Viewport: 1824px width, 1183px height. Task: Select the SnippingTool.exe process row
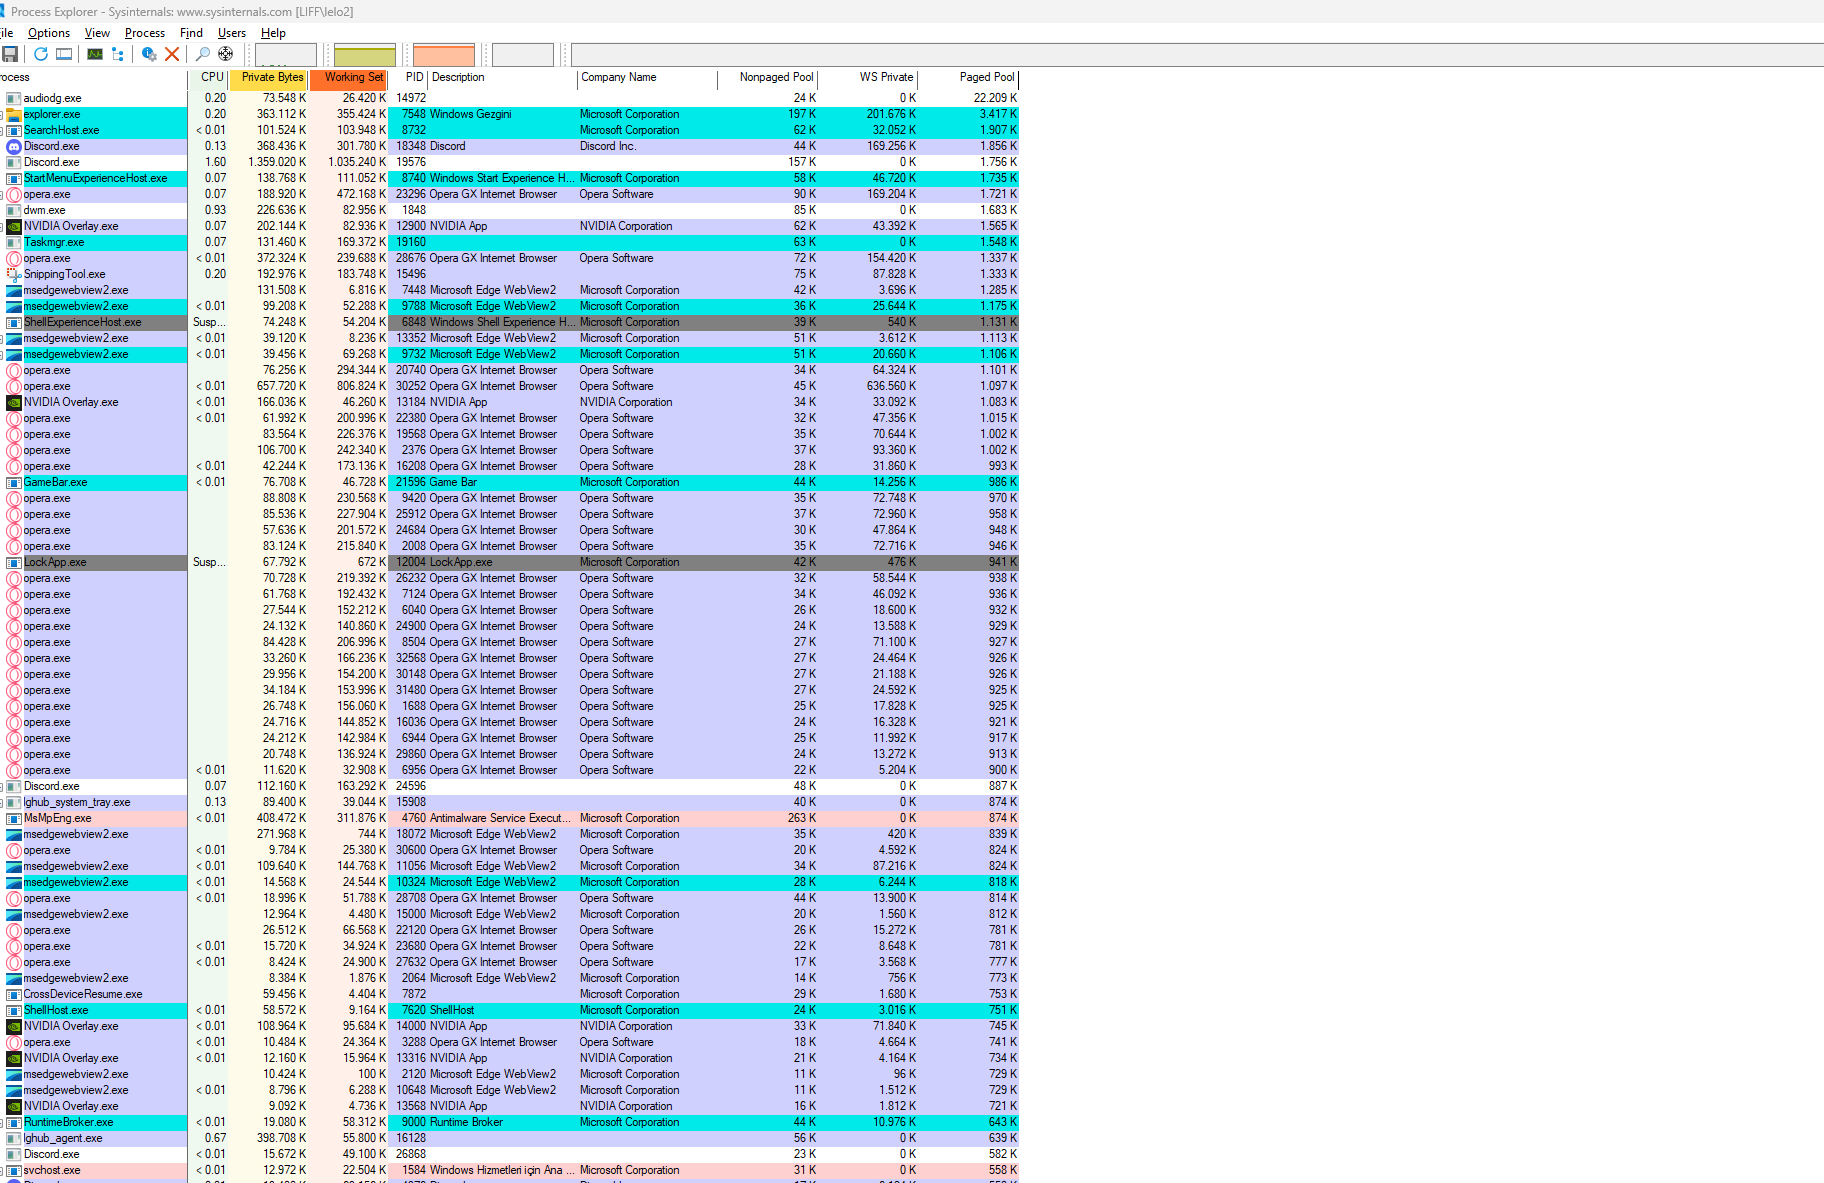509,274
